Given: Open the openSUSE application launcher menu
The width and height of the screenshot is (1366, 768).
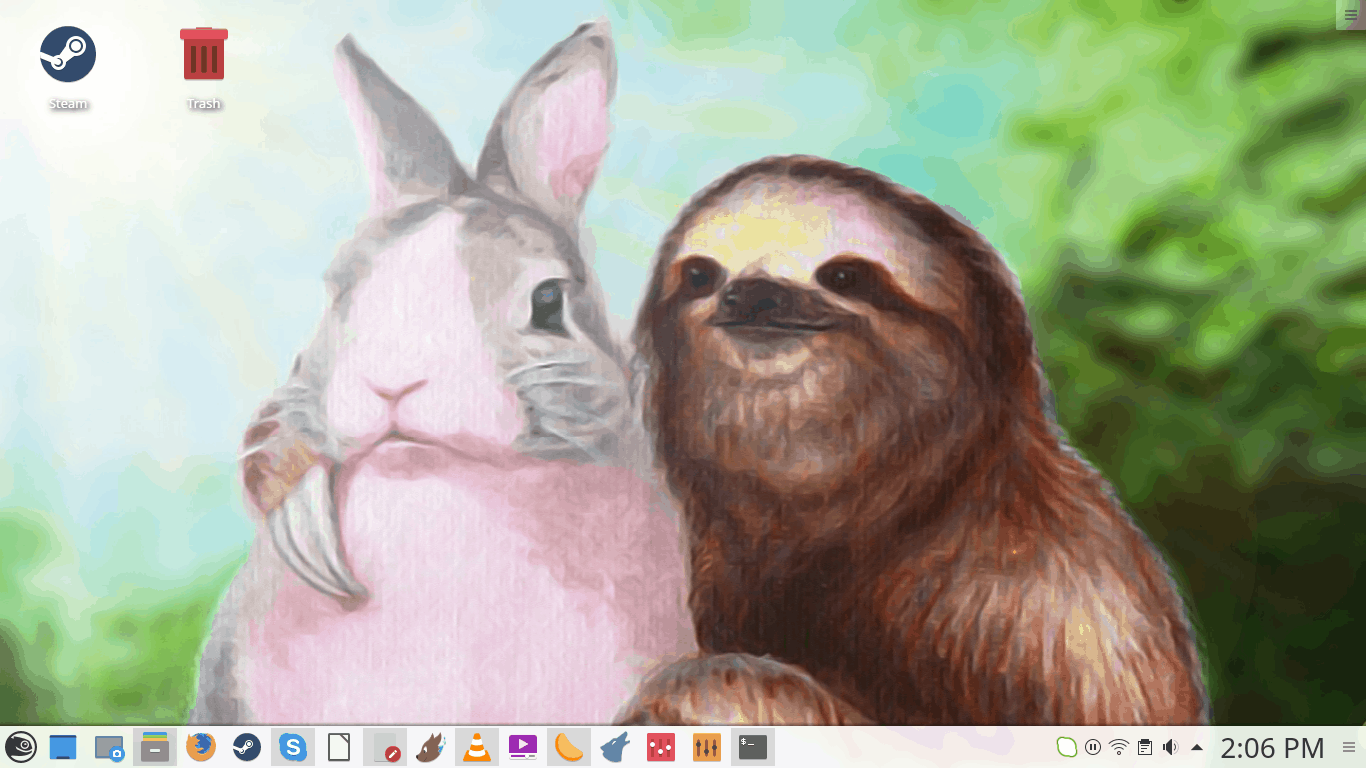Looking at the screenshot, I should click(x=20, y=747).
